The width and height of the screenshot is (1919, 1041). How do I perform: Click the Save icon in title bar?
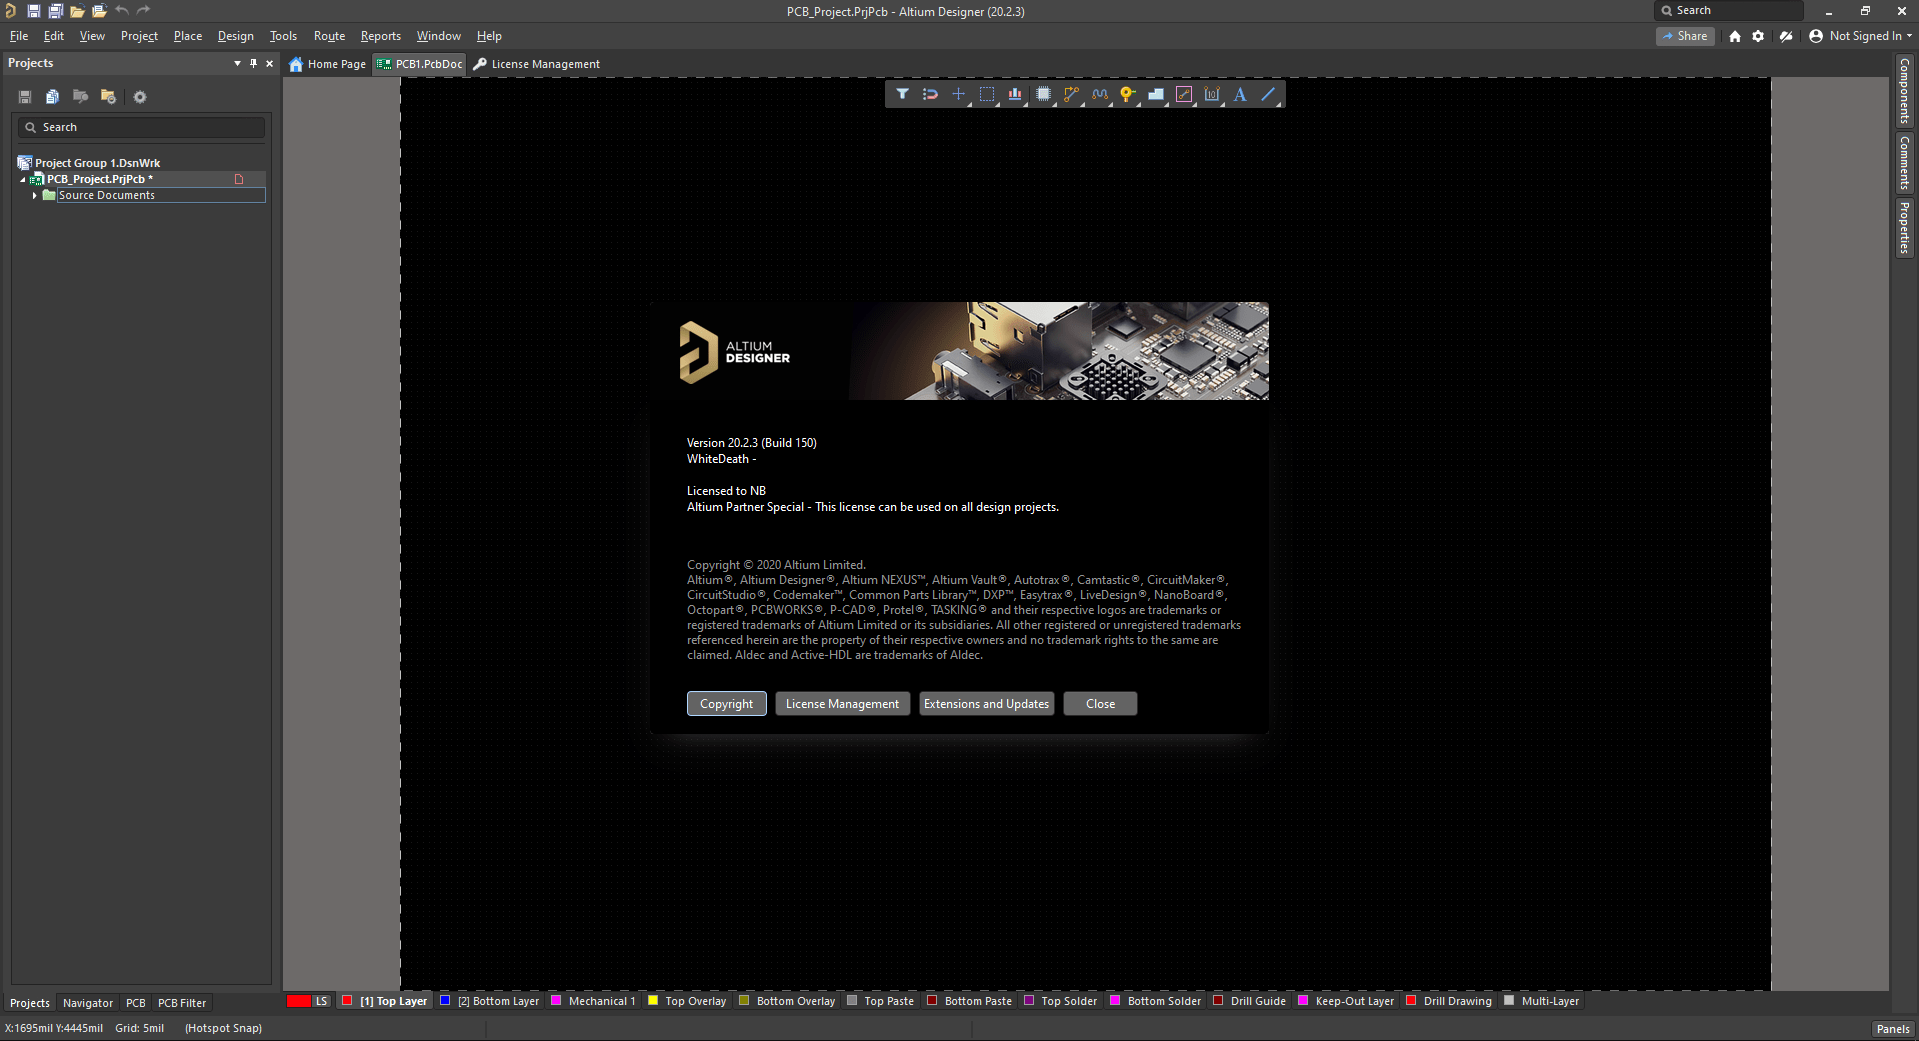(33, 11)
